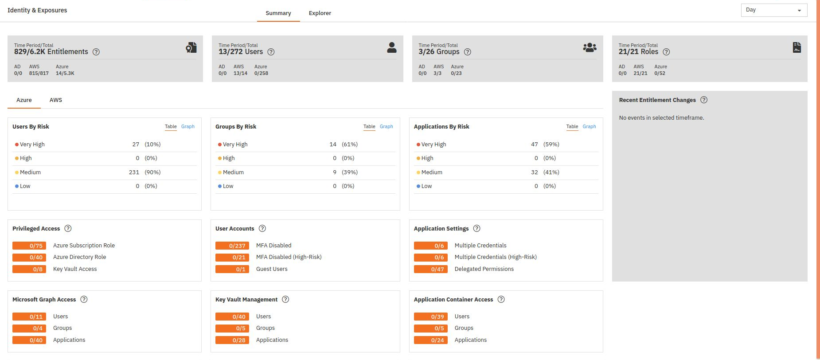This screenshot has width=820, height=360.
Task: Show Users By Risk as Table
Action: coord(171,127)
